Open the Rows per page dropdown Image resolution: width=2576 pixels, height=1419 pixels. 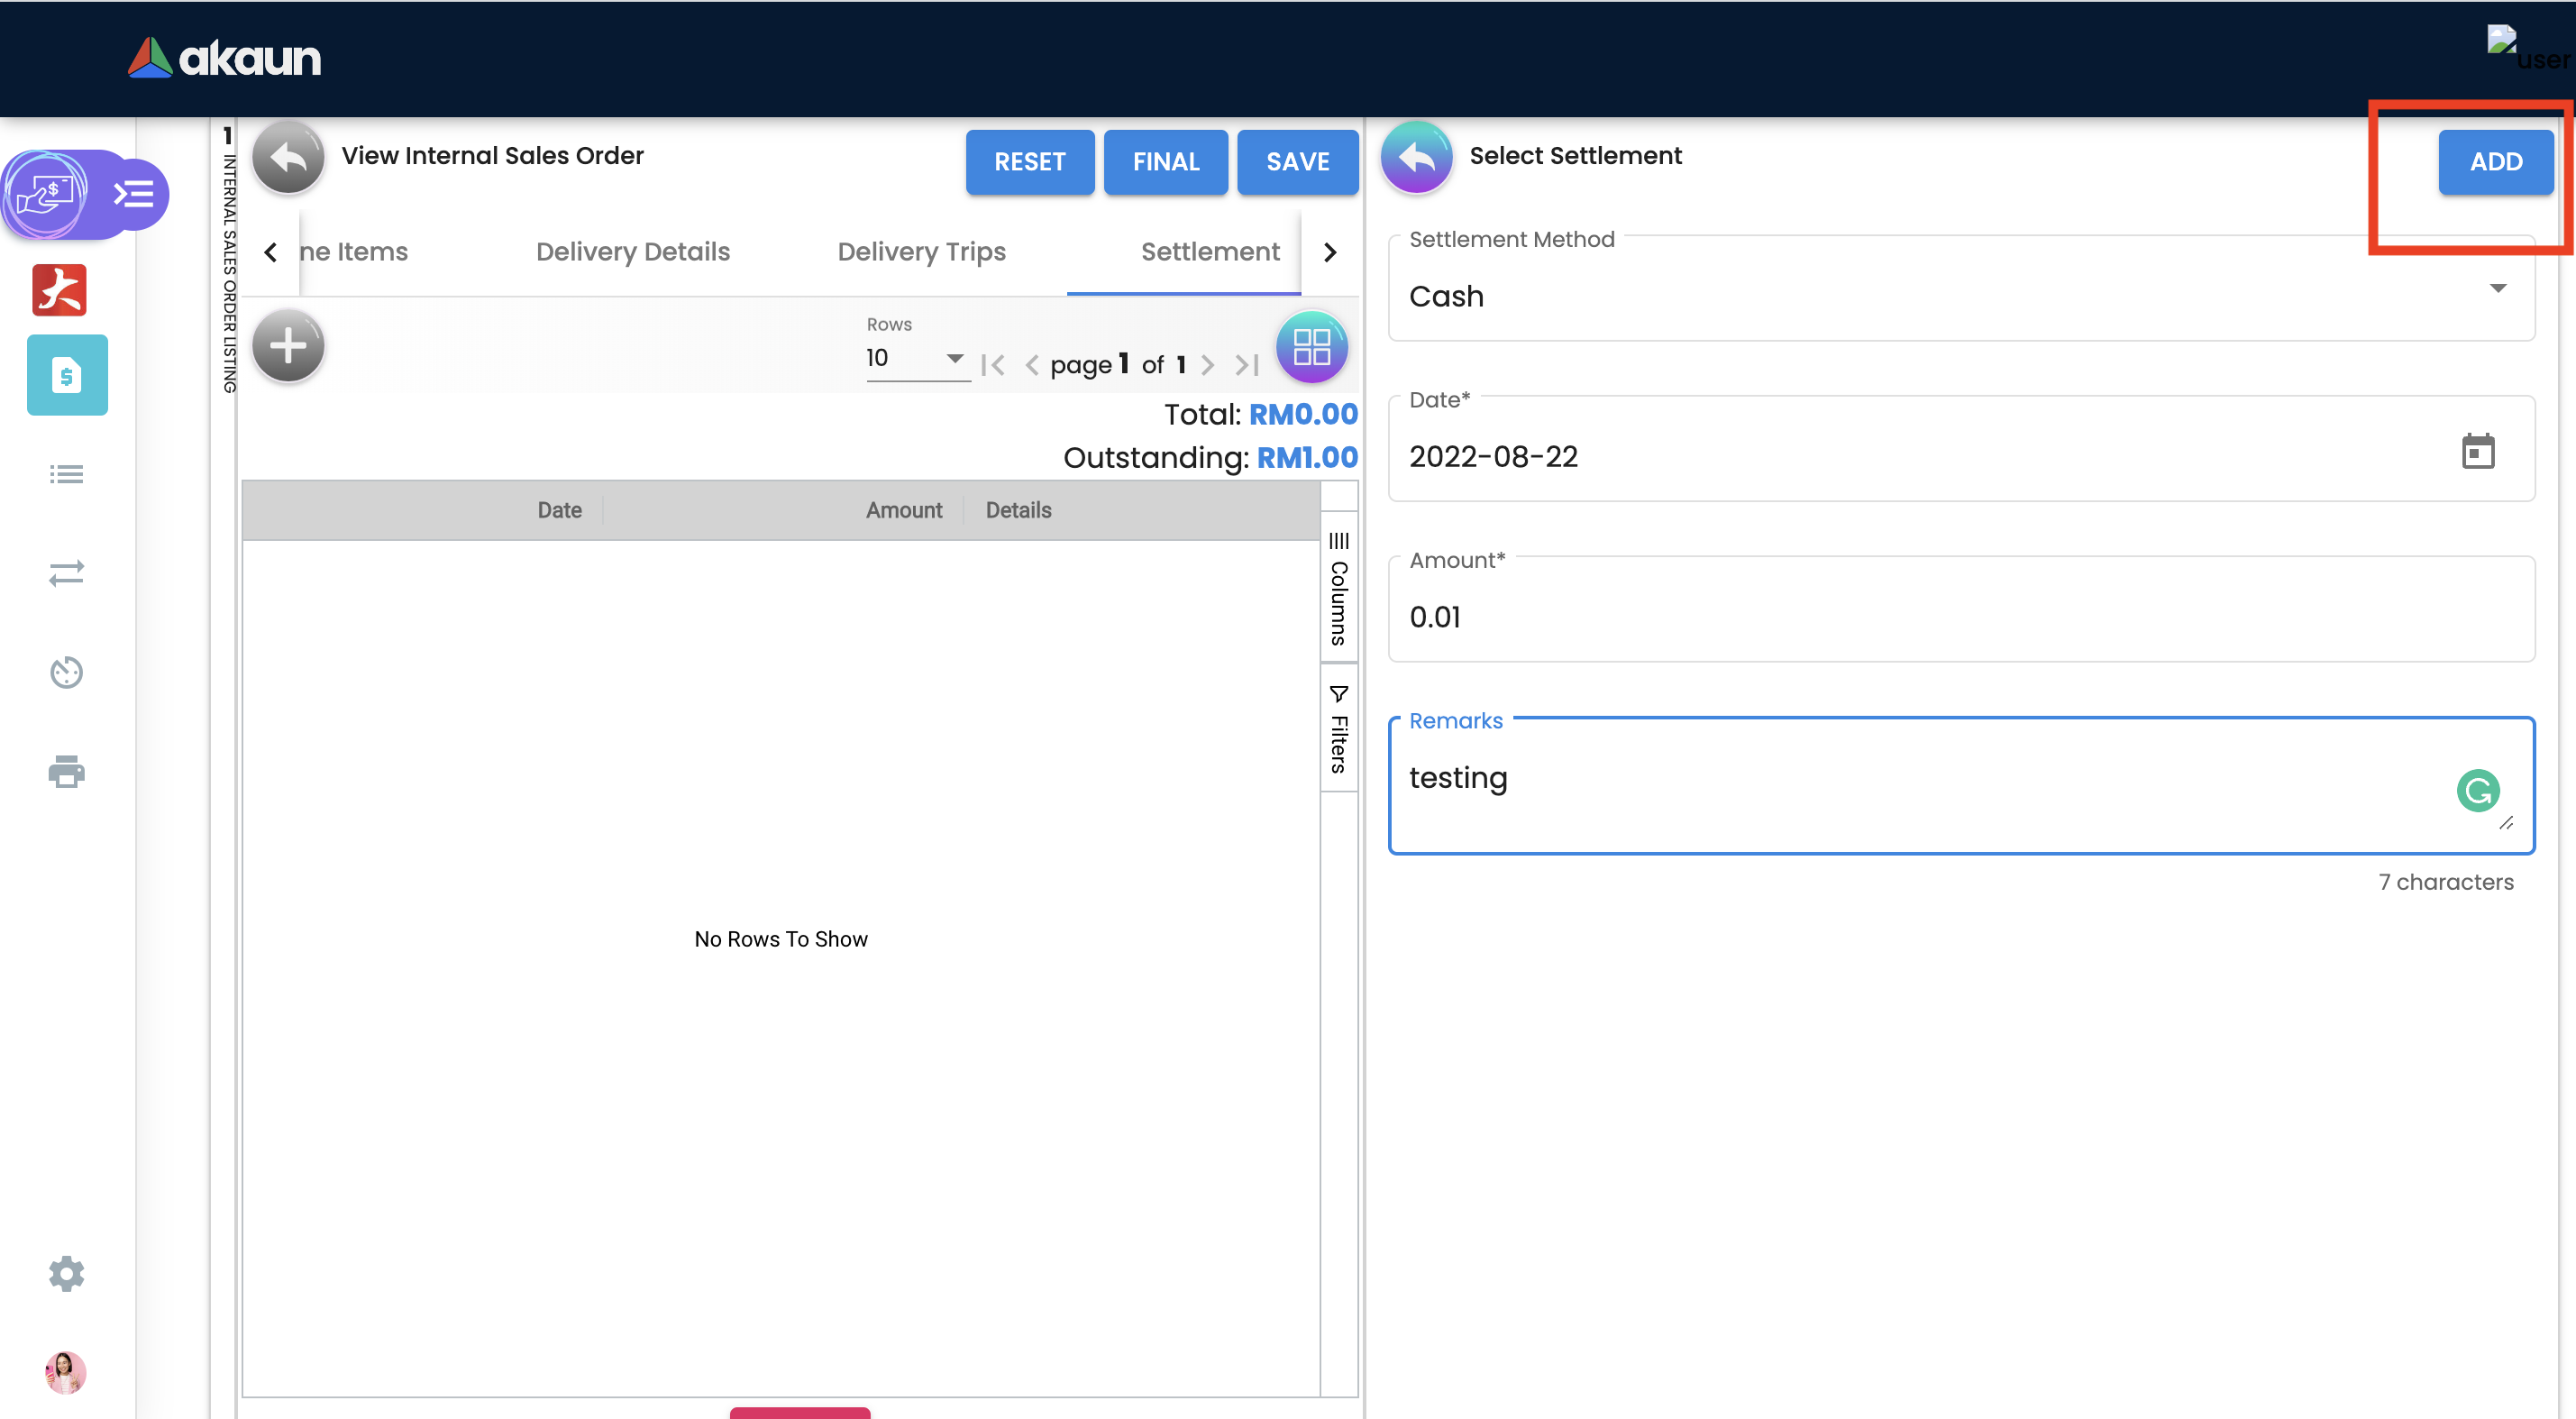(x=915, y=358)
